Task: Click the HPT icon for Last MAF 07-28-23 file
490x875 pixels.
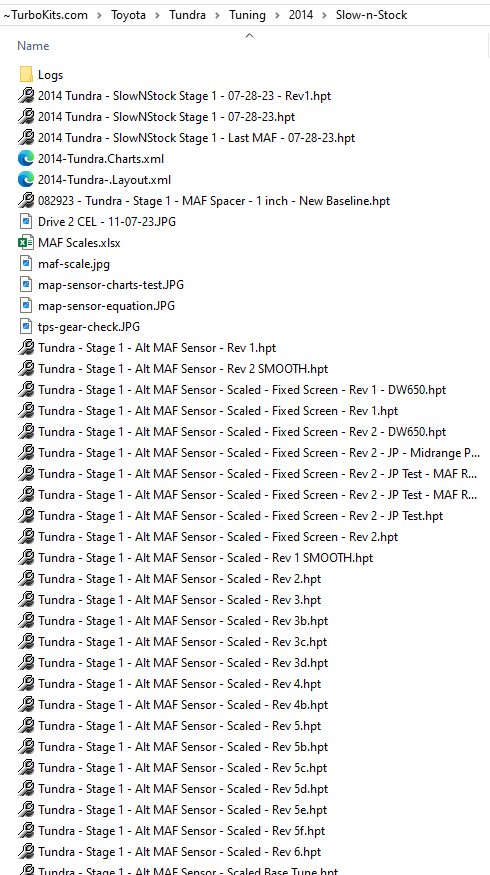Action: 26,137
